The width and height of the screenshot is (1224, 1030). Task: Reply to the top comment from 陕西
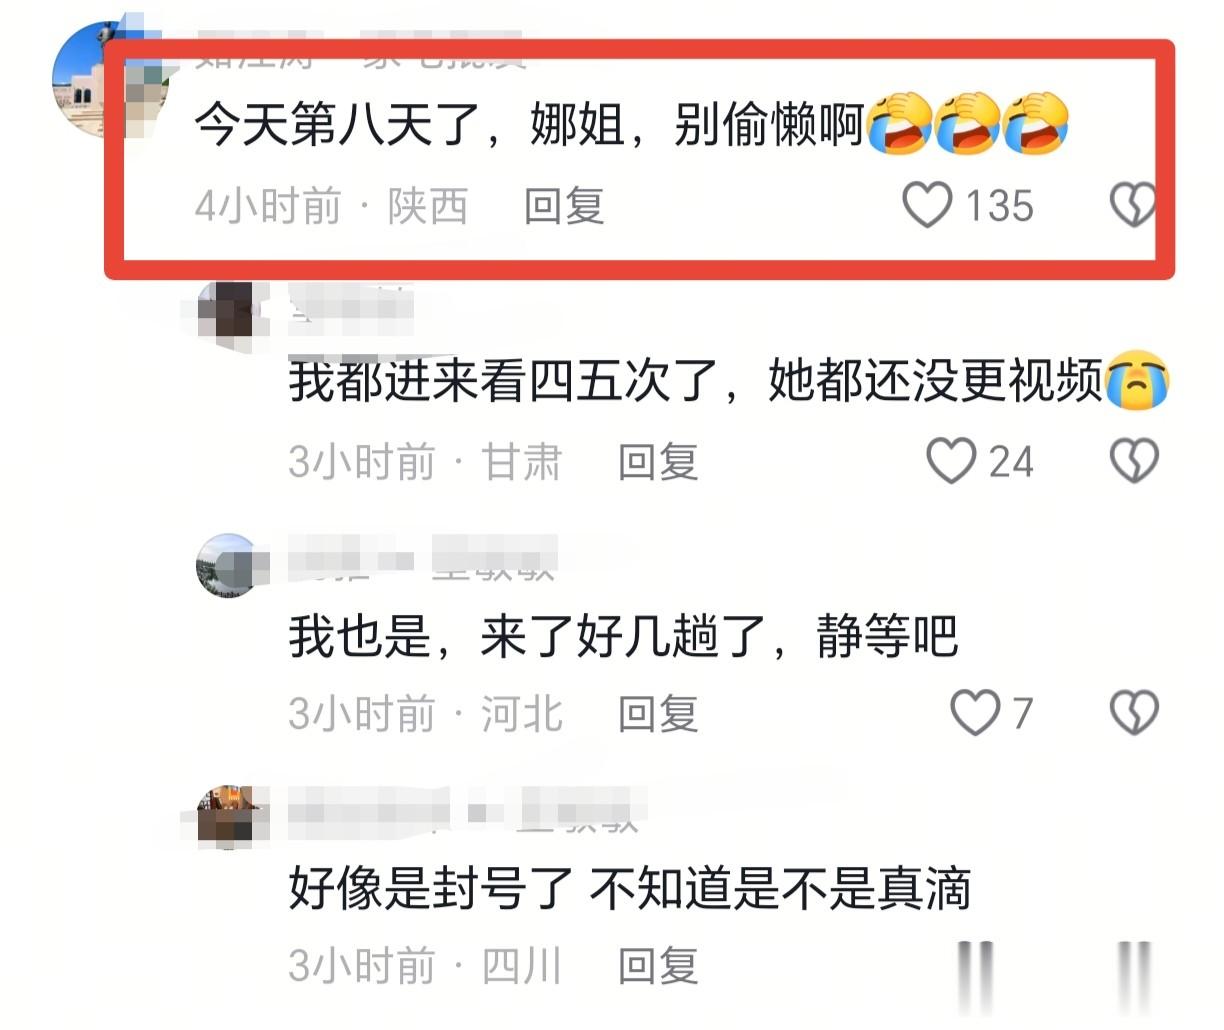click(x=564, y=206)
